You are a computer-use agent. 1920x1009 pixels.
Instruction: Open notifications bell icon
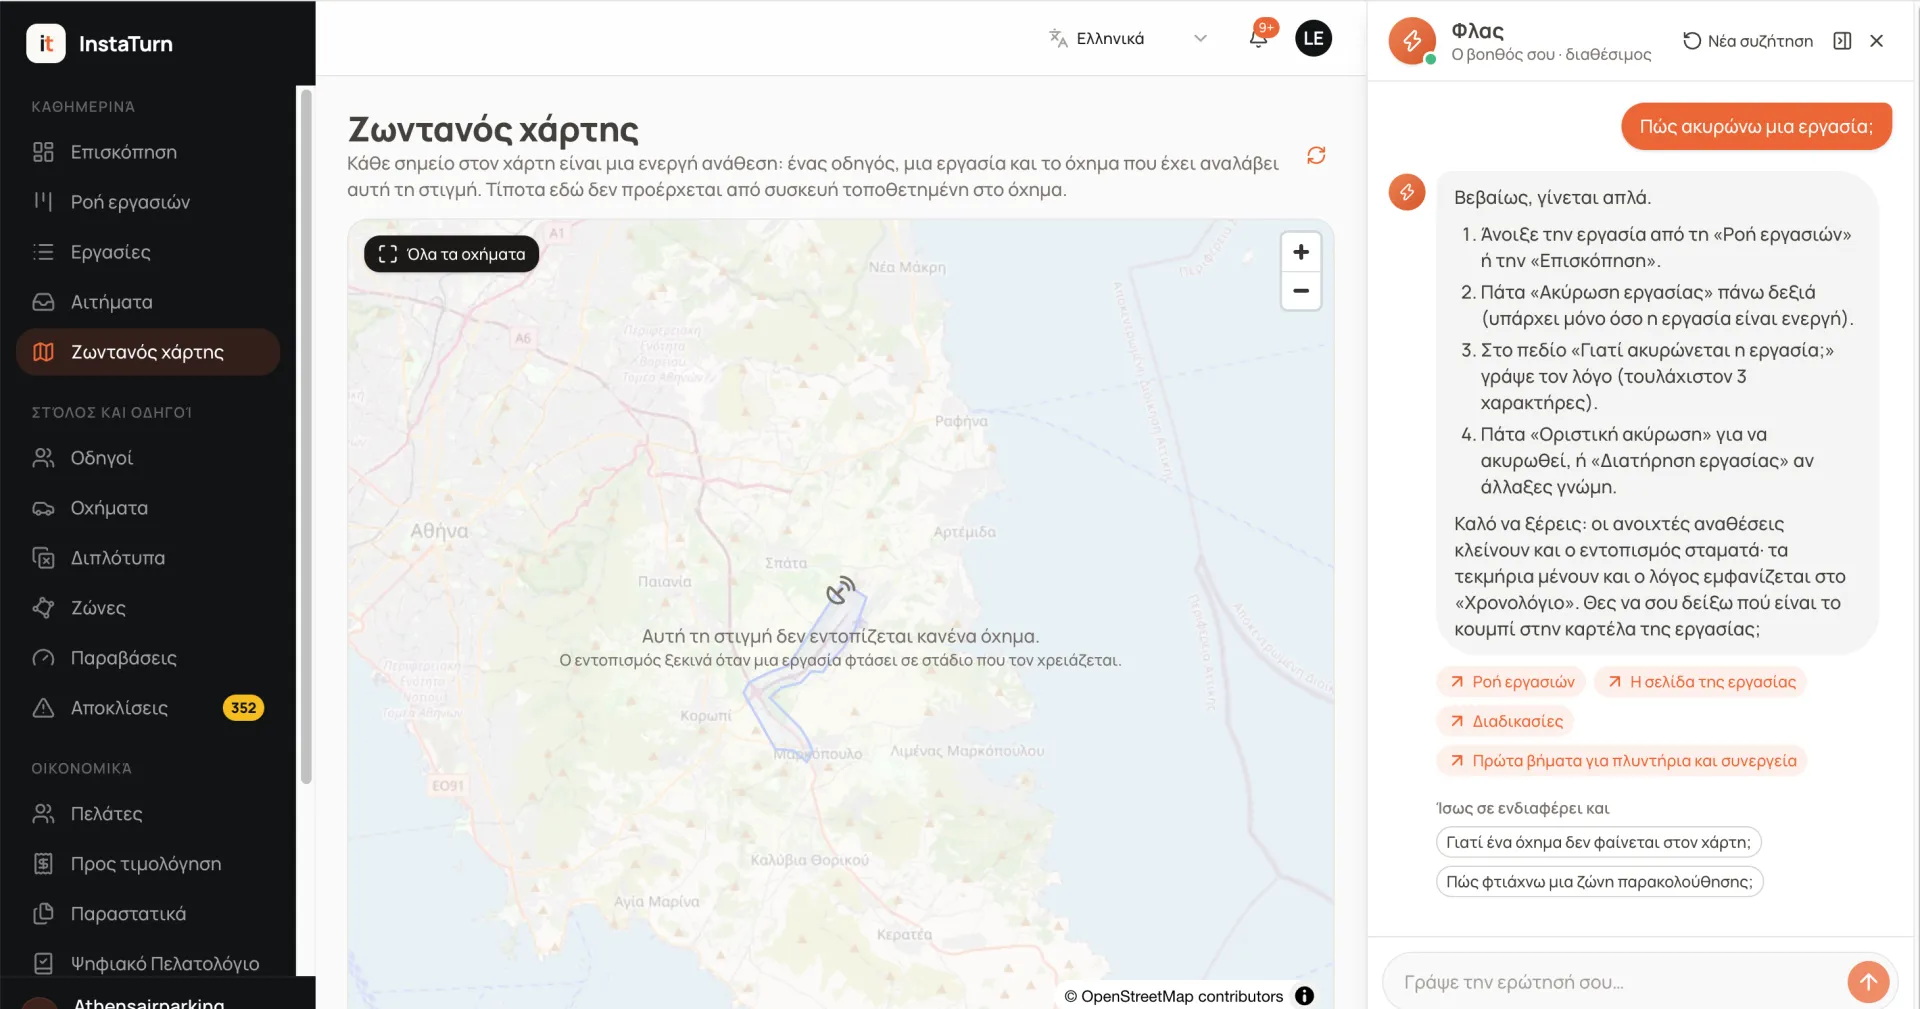point(1259,38)
